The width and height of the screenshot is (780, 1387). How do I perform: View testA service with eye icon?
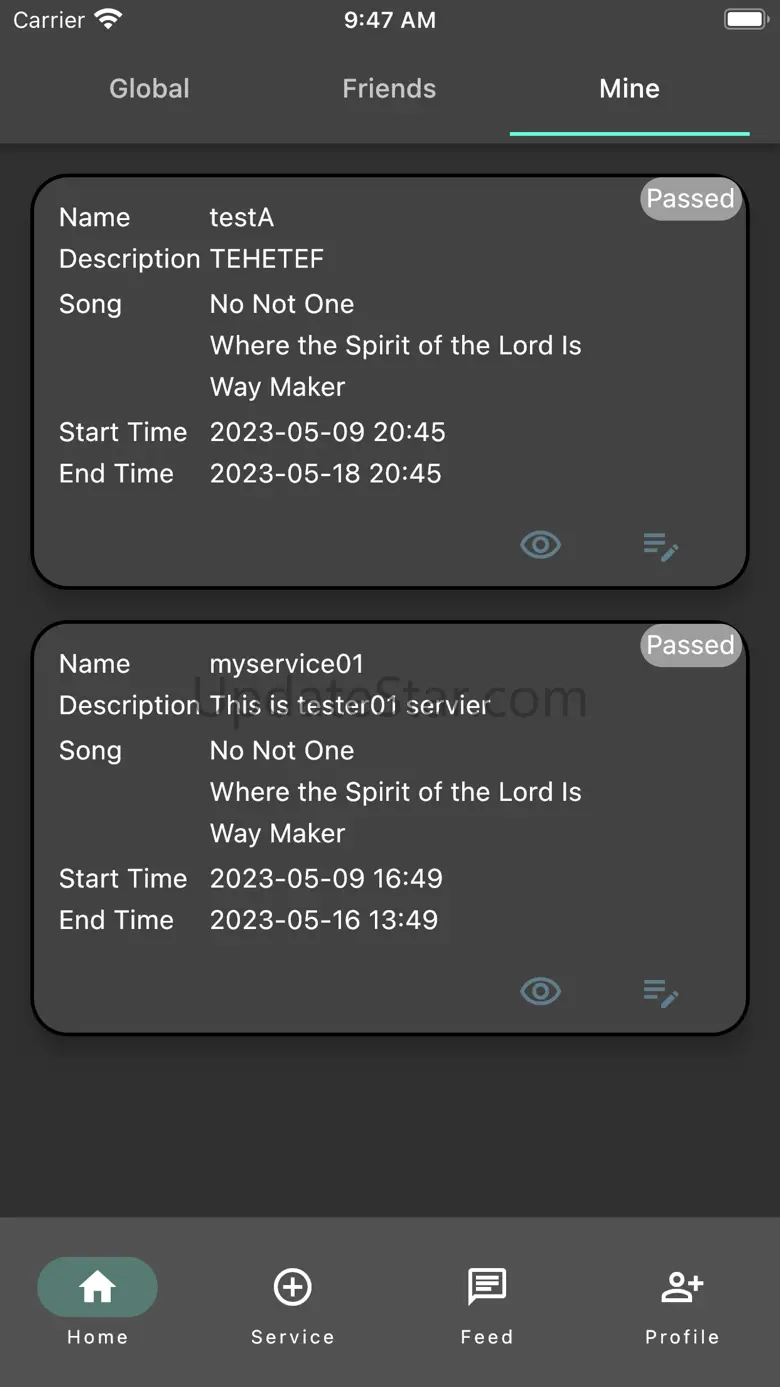point(540,545)
